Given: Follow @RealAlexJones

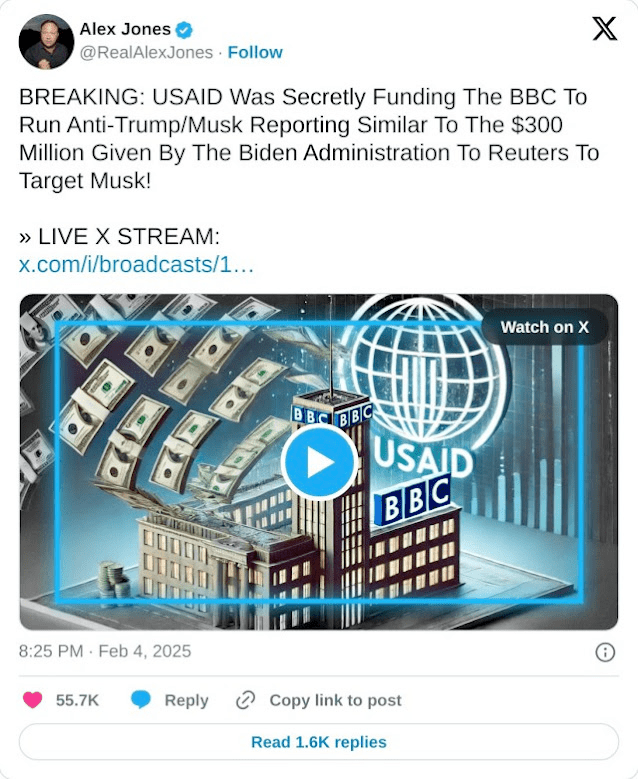Looking at the screenshot, I should (x=255, y=52).
